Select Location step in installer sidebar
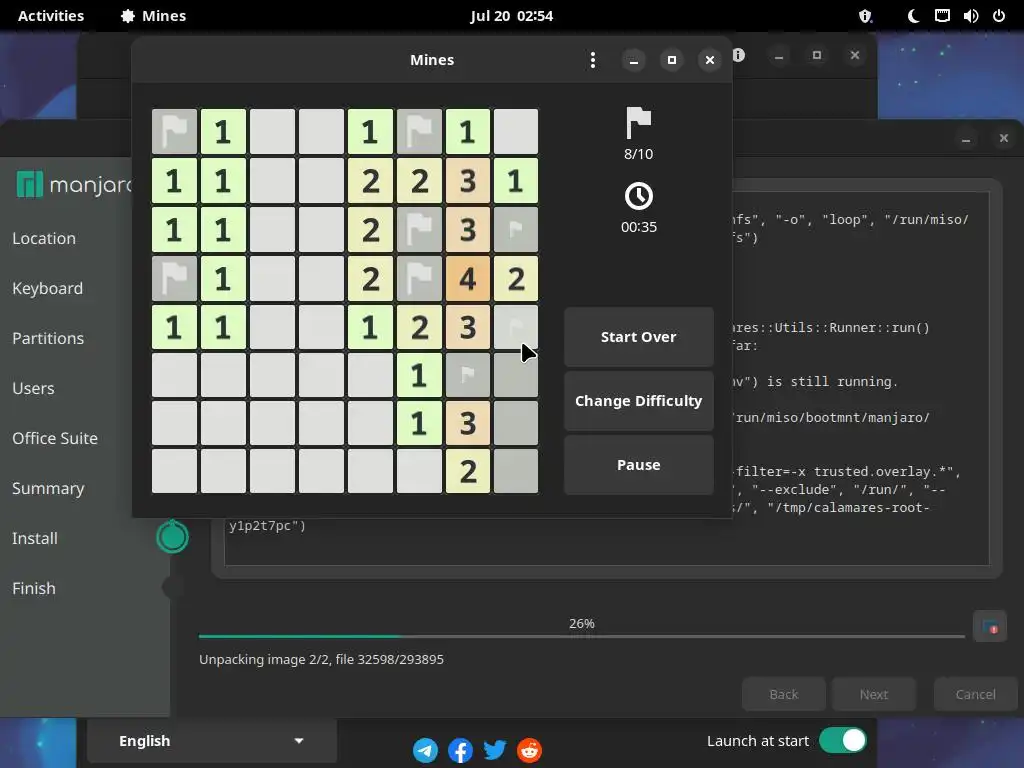 (x=44, y=238)
